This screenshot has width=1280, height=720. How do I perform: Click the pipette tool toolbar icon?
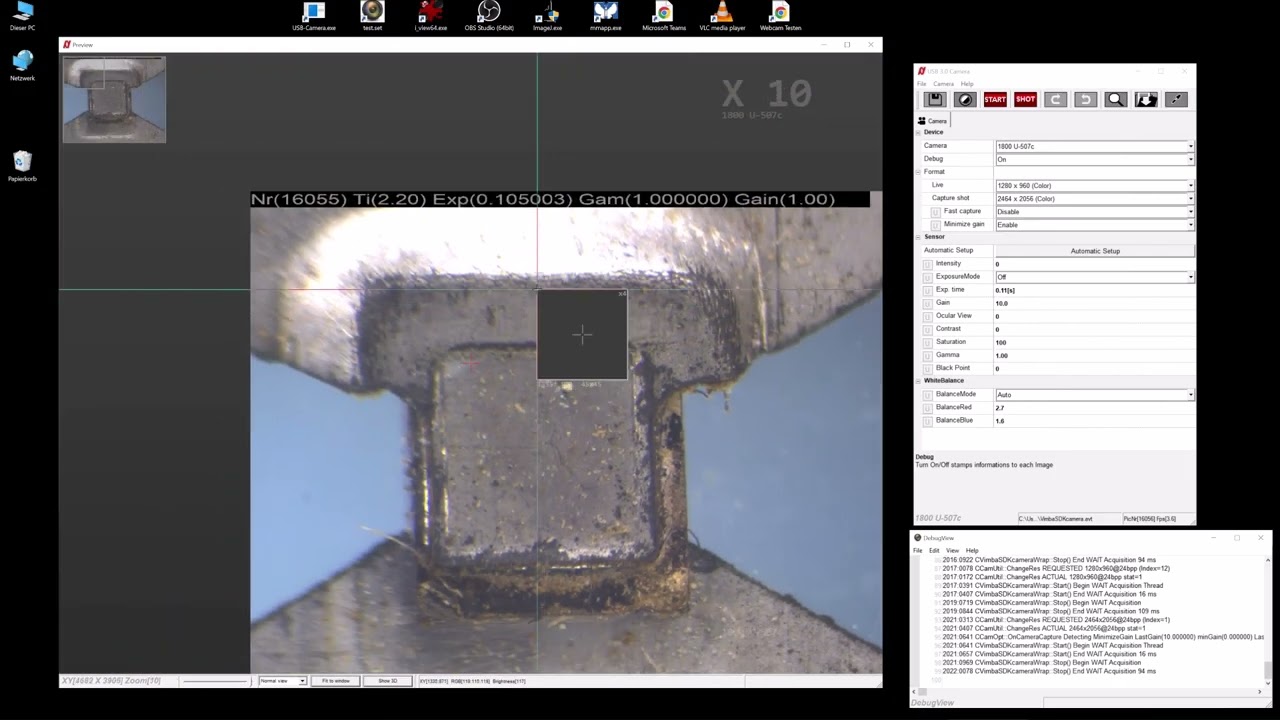pos(1176,99)
